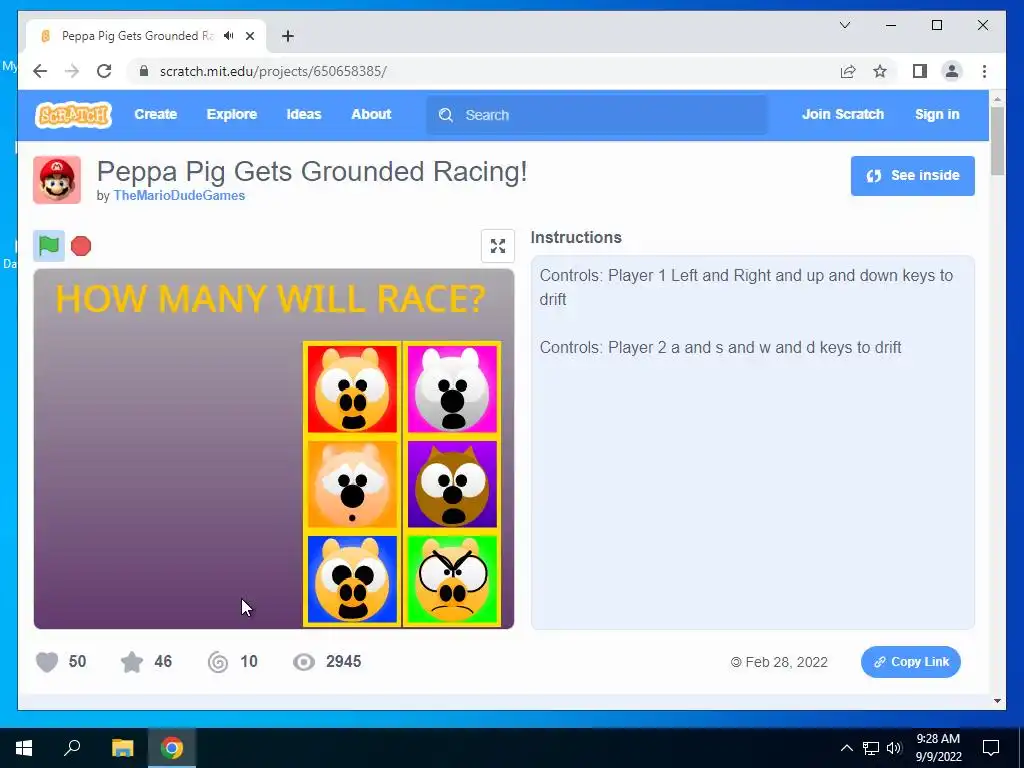Click the heart love icon

(x=47, y=662)
